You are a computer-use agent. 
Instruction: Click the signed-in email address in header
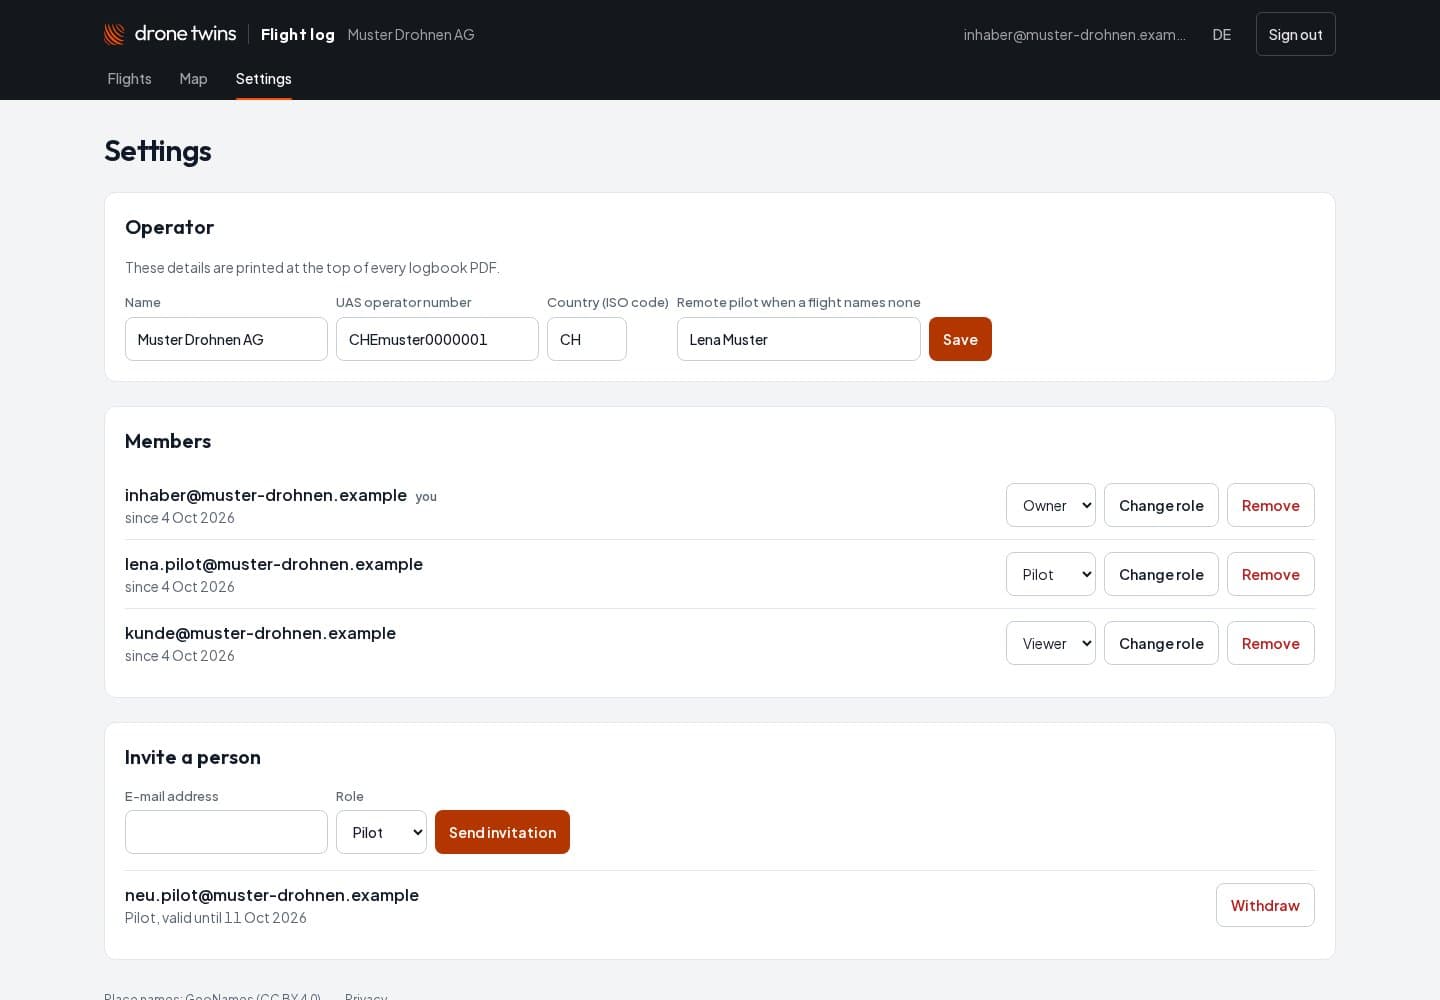click(1075, 34)
